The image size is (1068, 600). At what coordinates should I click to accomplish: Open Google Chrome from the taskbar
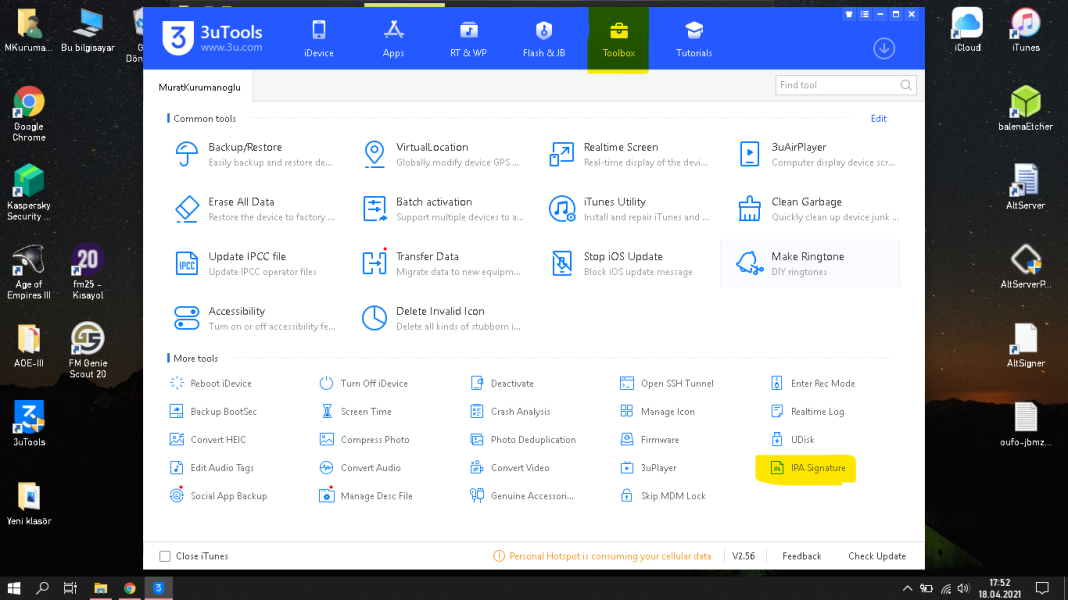(x=130, y=588)
